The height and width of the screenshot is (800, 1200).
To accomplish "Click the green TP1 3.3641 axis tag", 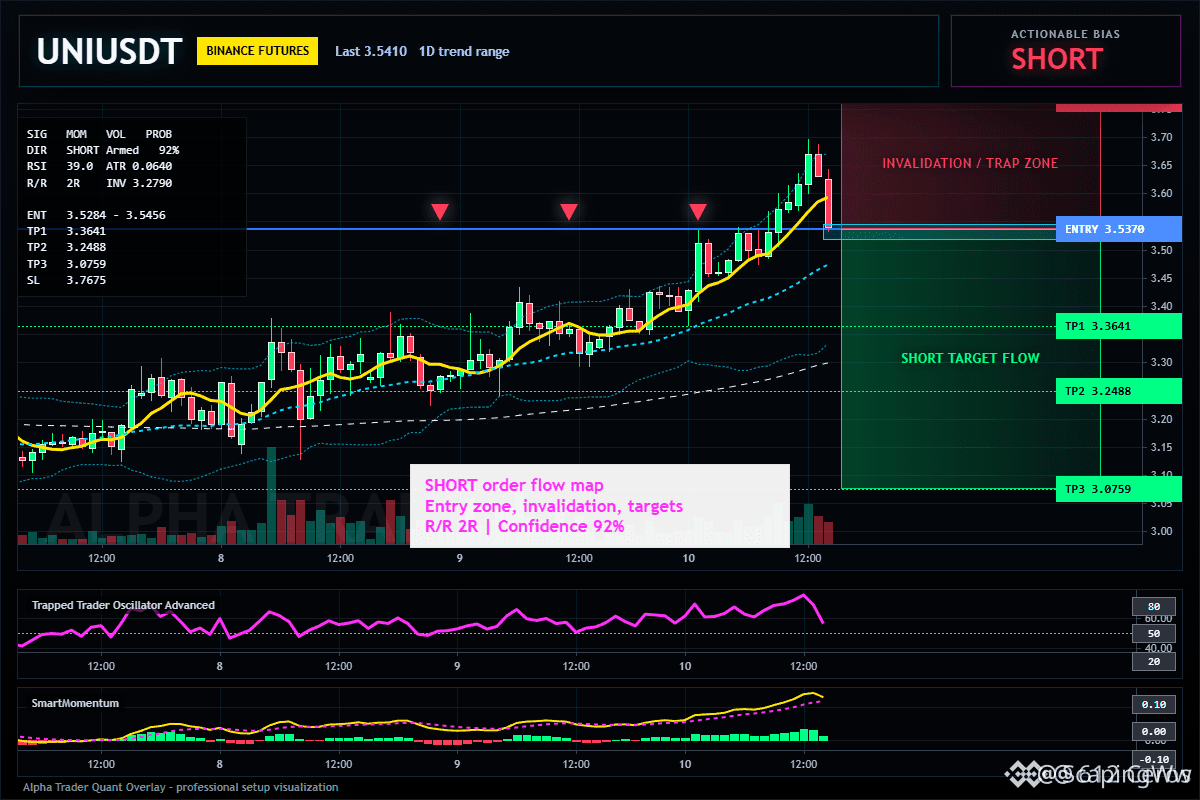I will click(1118, 326).
